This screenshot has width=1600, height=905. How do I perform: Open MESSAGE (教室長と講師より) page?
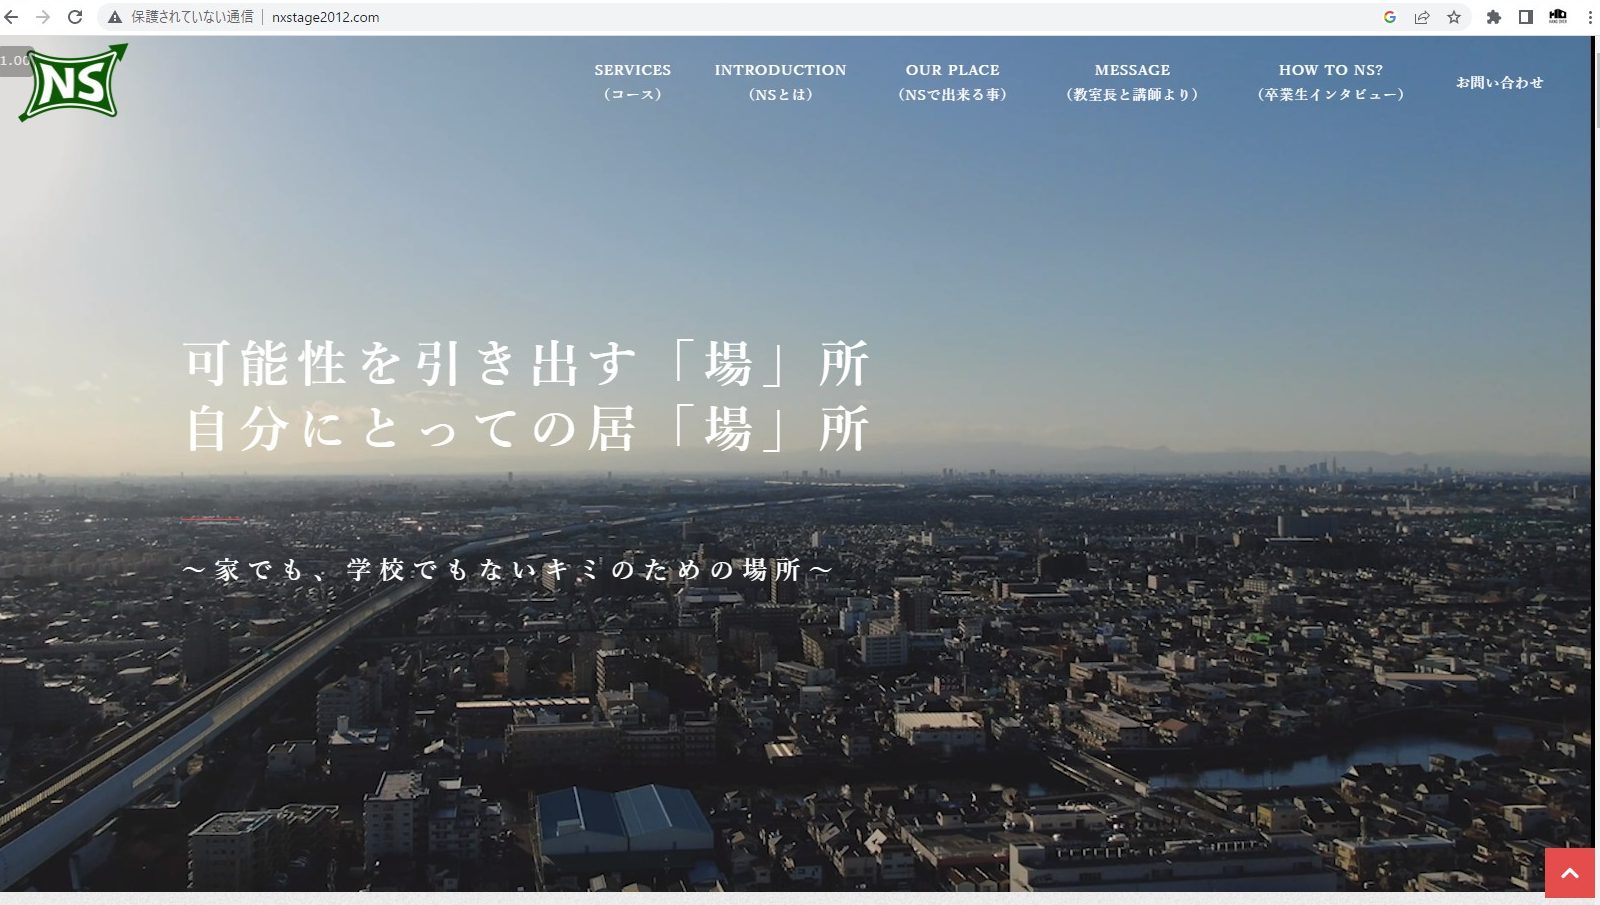click(x=1132, y=82)
